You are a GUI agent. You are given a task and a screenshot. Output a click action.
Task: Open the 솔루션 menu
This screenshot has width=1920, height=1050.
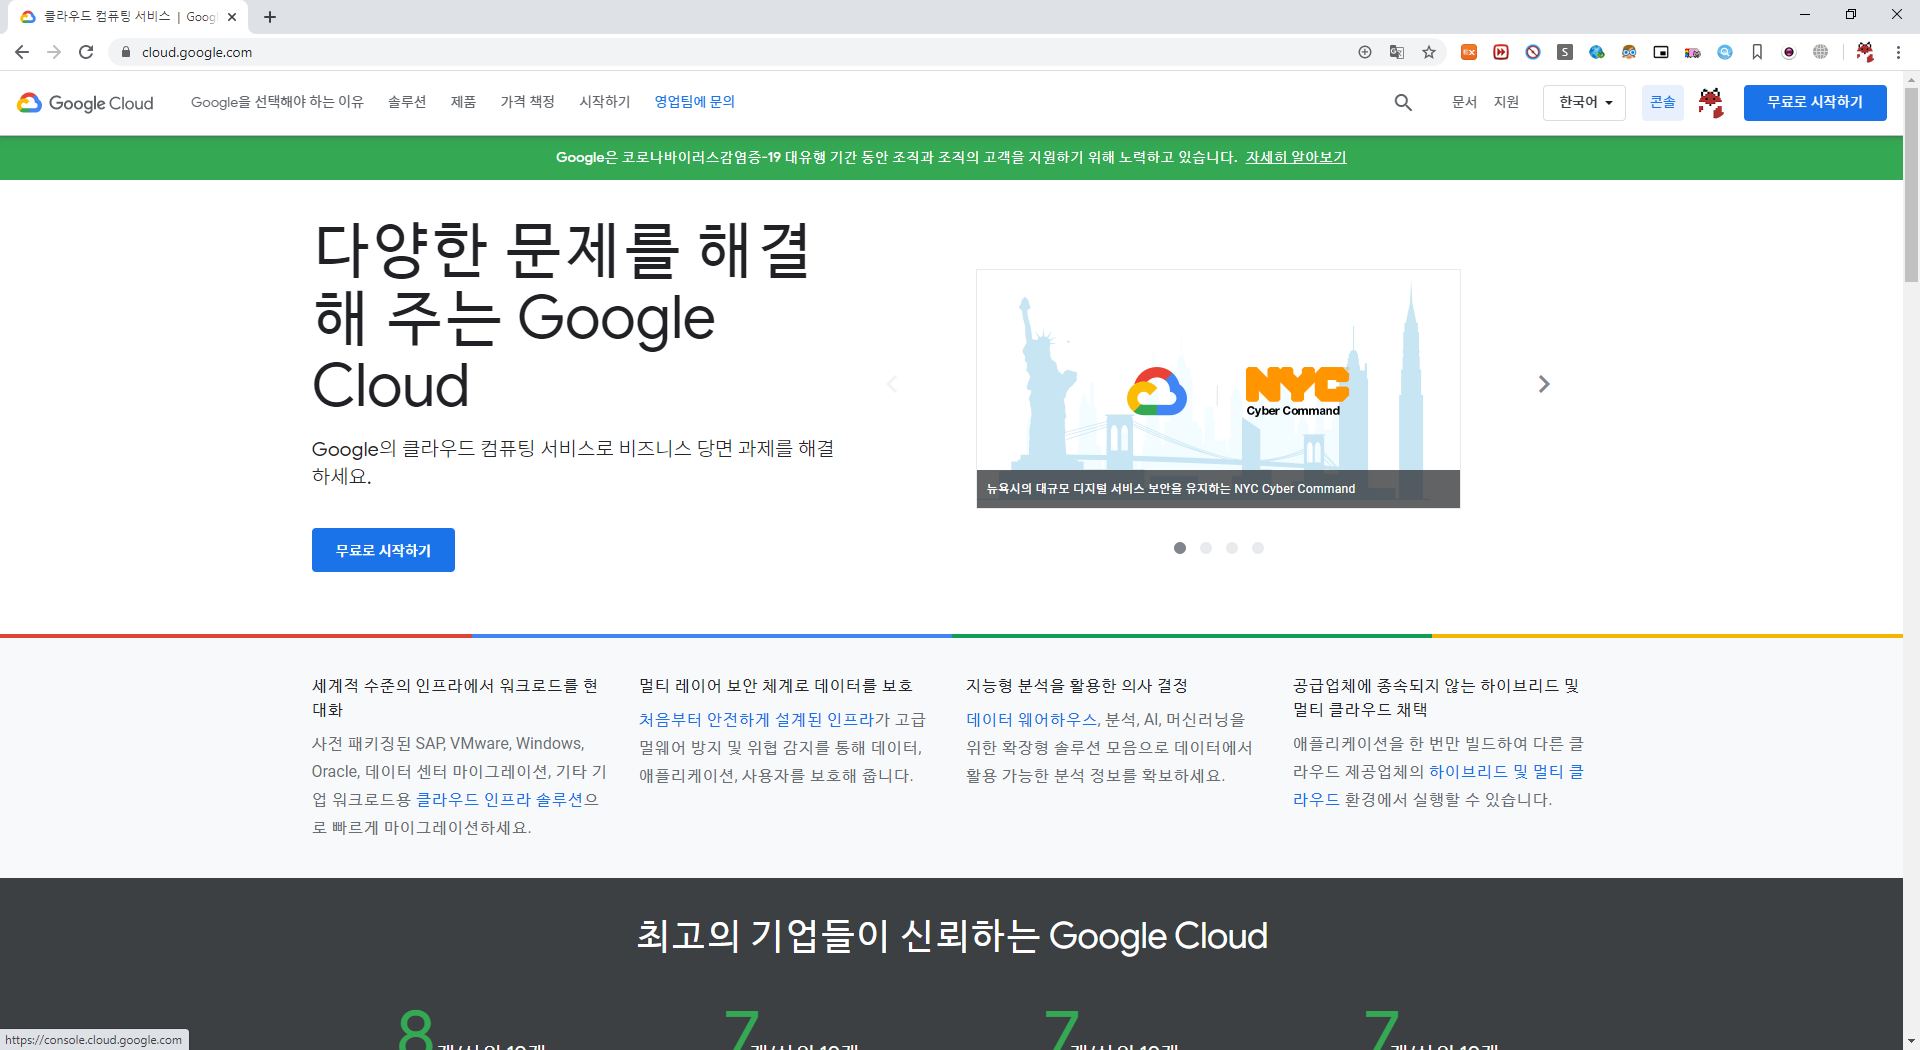pos(407,102)
